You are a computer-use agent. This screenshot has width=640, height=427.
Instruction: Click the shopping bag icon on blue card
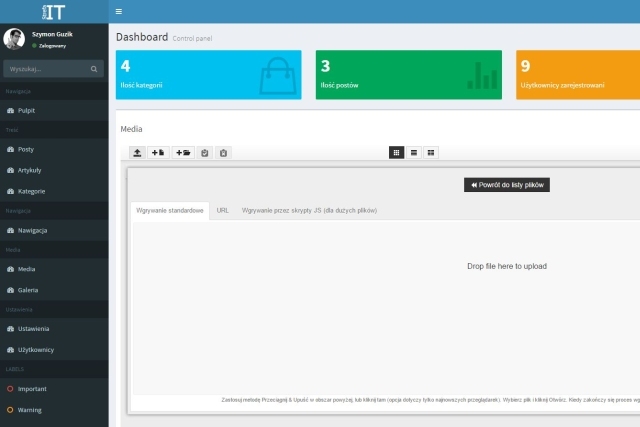[278, 76]
